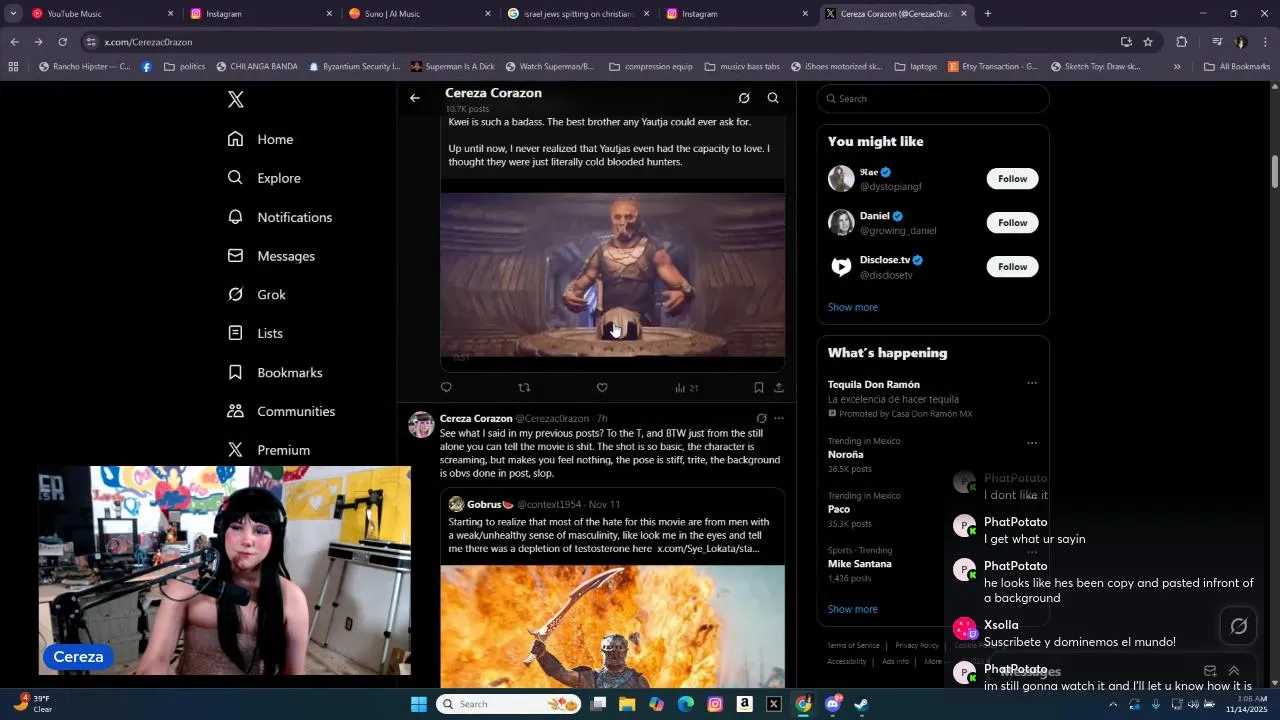Play the Yautja video thumbnail

613,275
